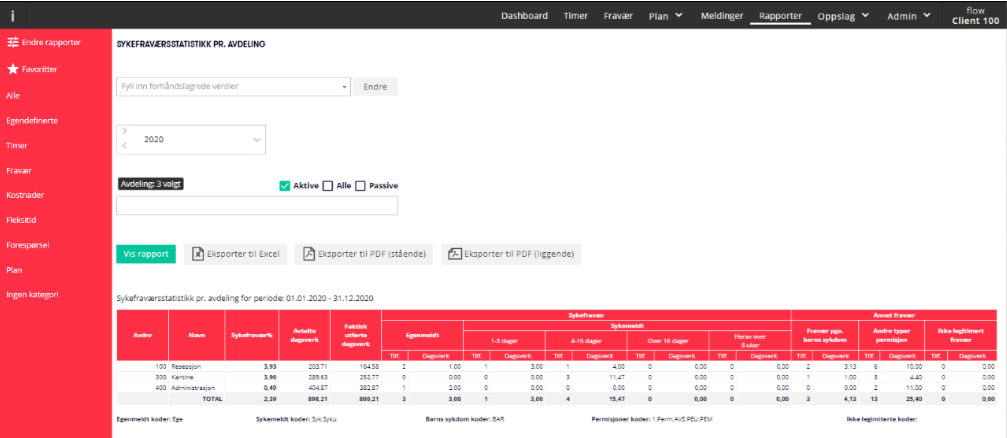Click the total sykefravær value 2,39
Screen dimensions: 1007x438
click(270, 399)
